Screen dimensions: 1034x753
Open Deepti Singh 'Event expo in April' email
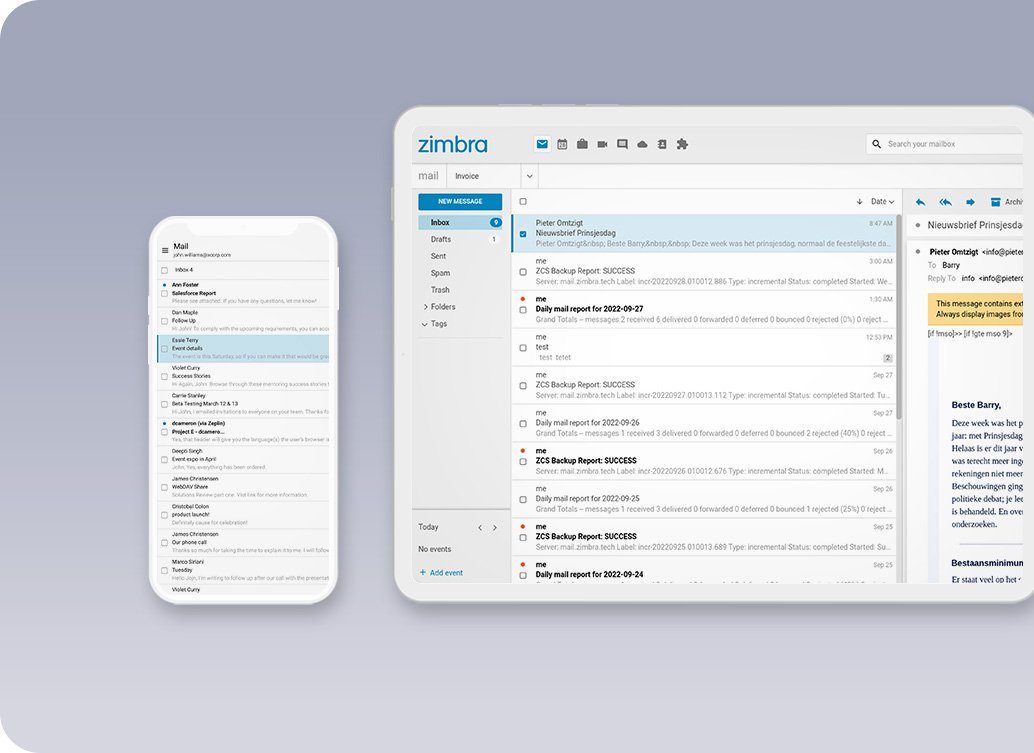click(243, 460)
